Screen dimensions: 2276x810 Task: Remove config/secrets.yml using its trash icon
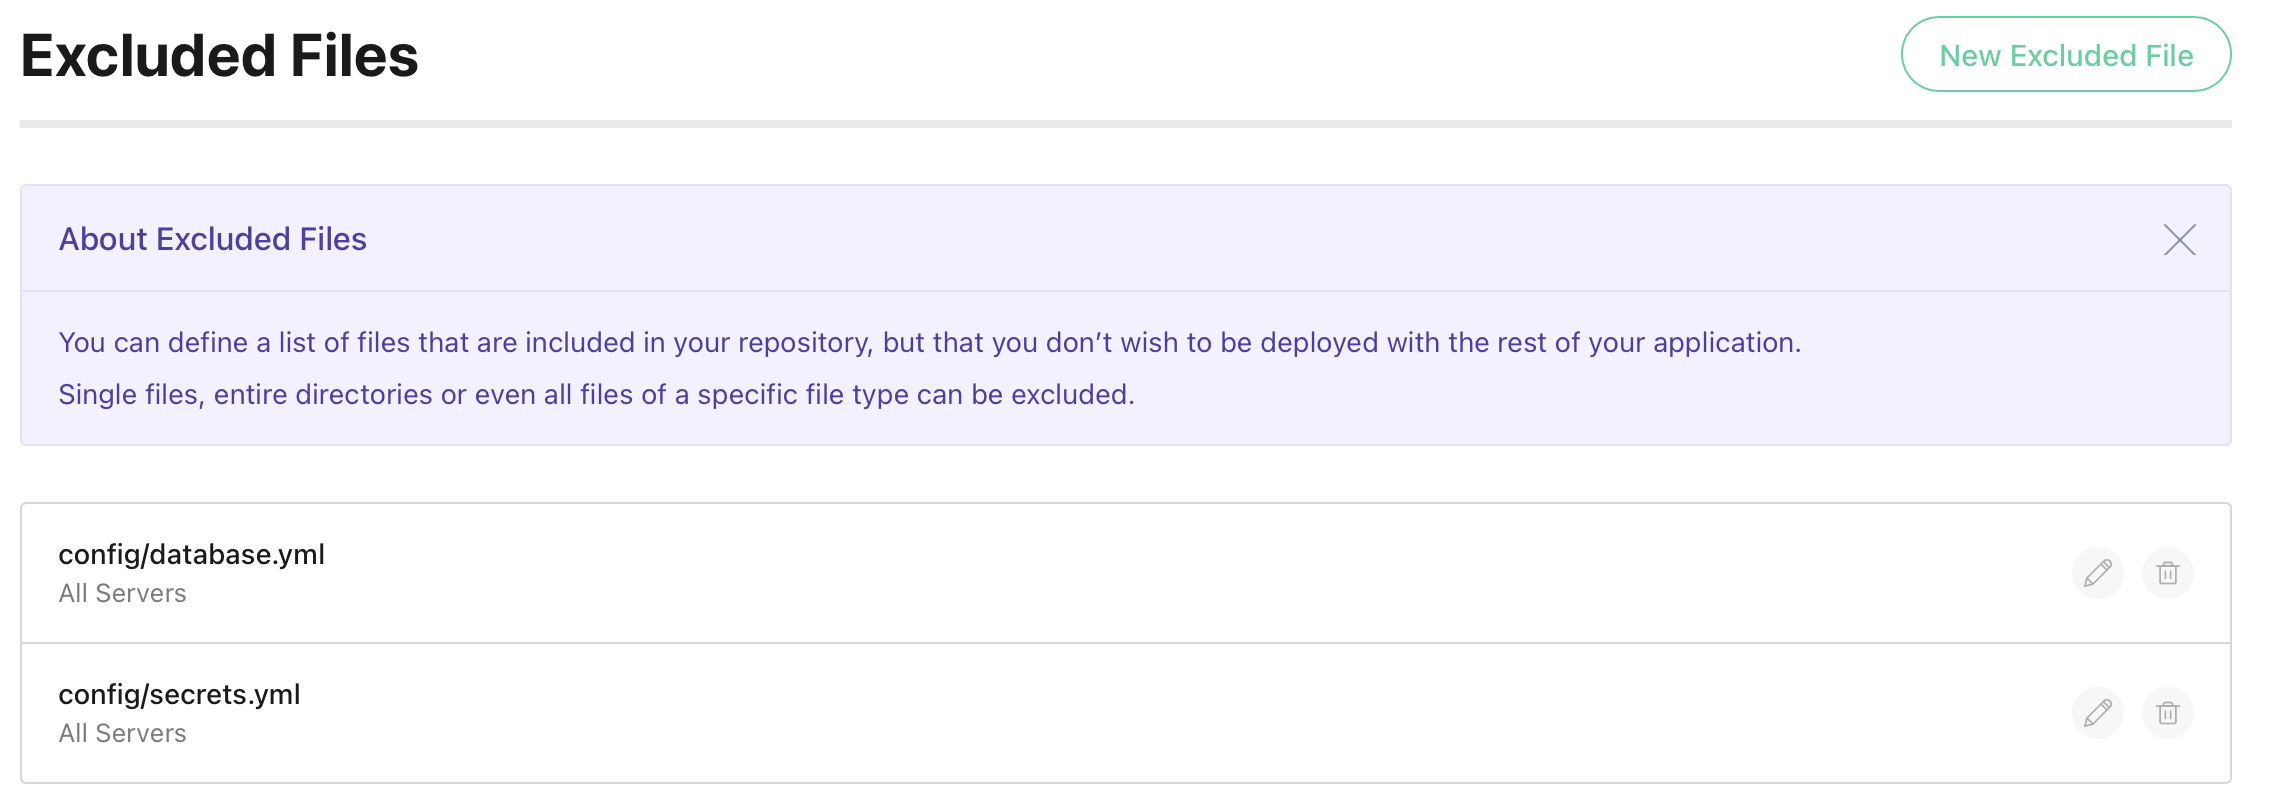pyautogui.click(x=2167, y=713)
